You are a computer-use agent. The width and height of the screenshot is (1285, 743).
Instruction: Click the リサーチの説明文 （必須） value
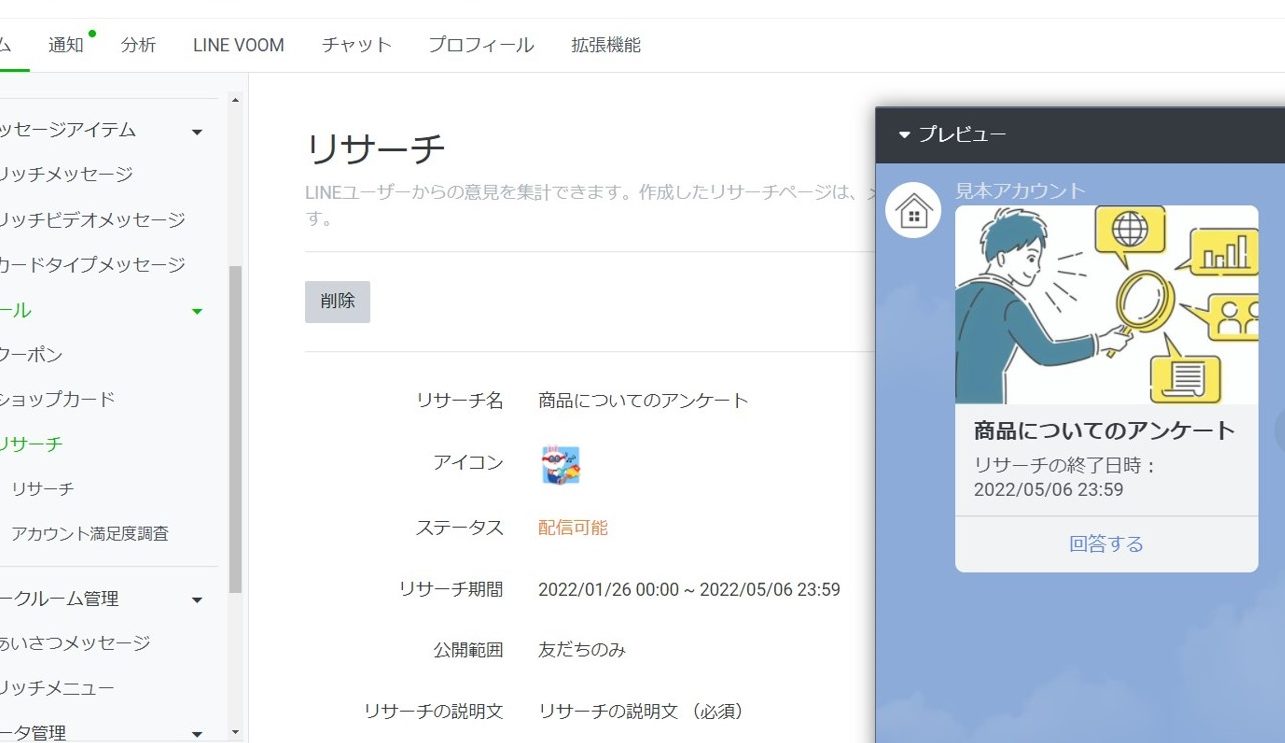(640, 712)
